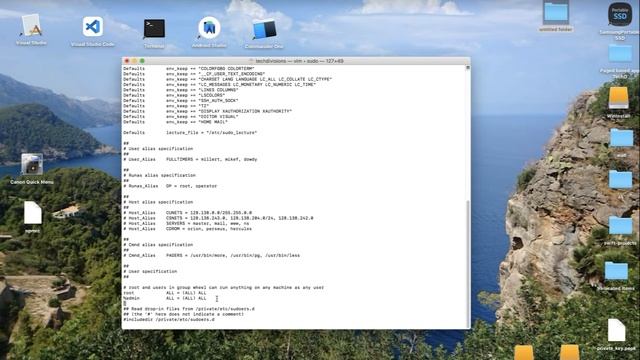Select the private_key.pepk file icon

click(616, 331)
